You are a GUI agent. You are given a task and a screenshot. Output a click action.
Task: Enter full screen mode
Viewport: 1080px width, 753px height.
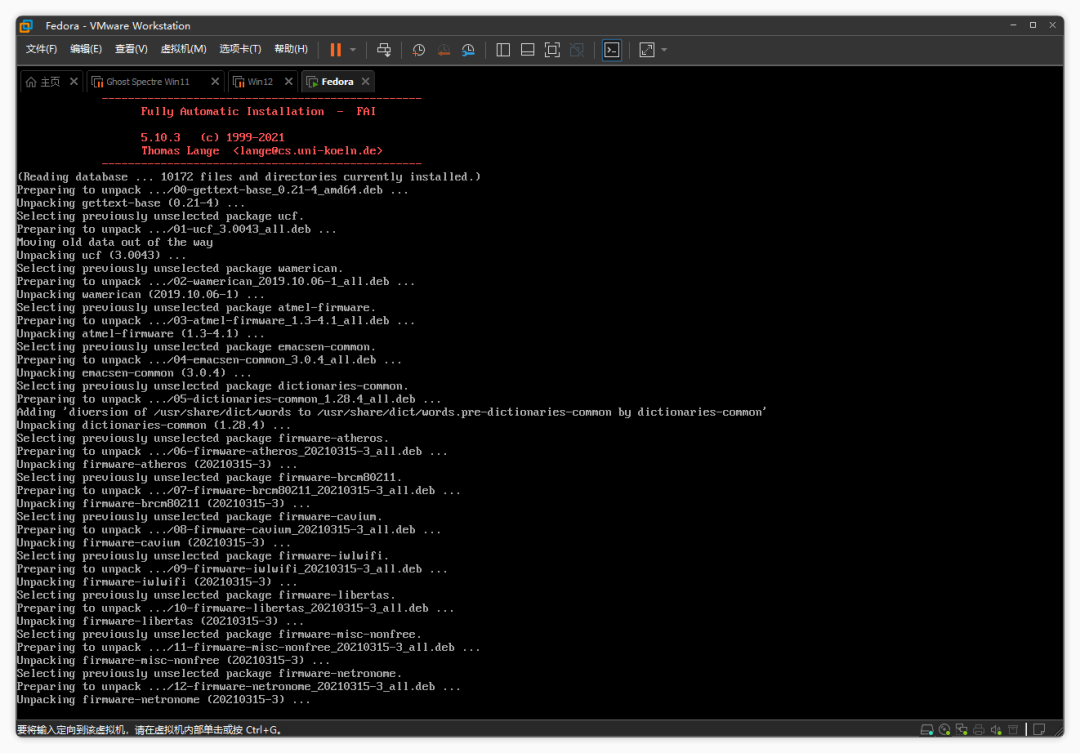point(552,49)
